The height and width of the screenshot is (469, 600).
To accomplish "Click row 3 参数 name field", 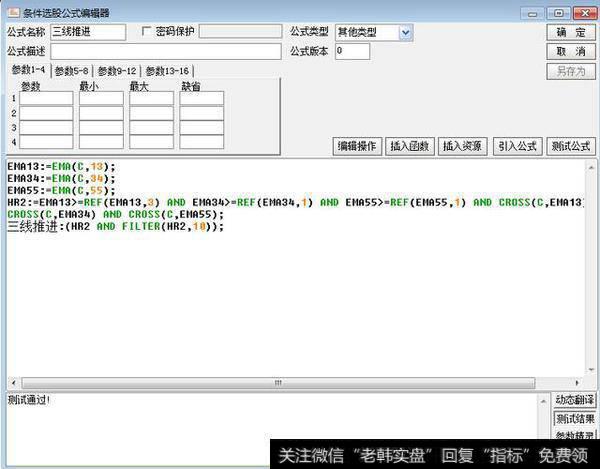I will [x=46, y=128].
